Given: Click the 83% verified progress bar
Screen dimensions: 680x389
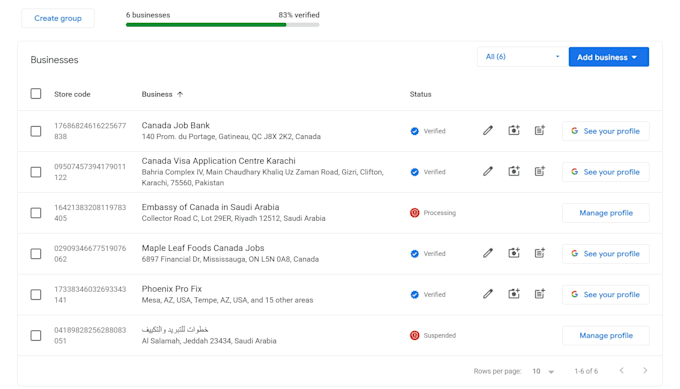Looking at the screenshot, I should pyautogui.click(x=222, y=25).
